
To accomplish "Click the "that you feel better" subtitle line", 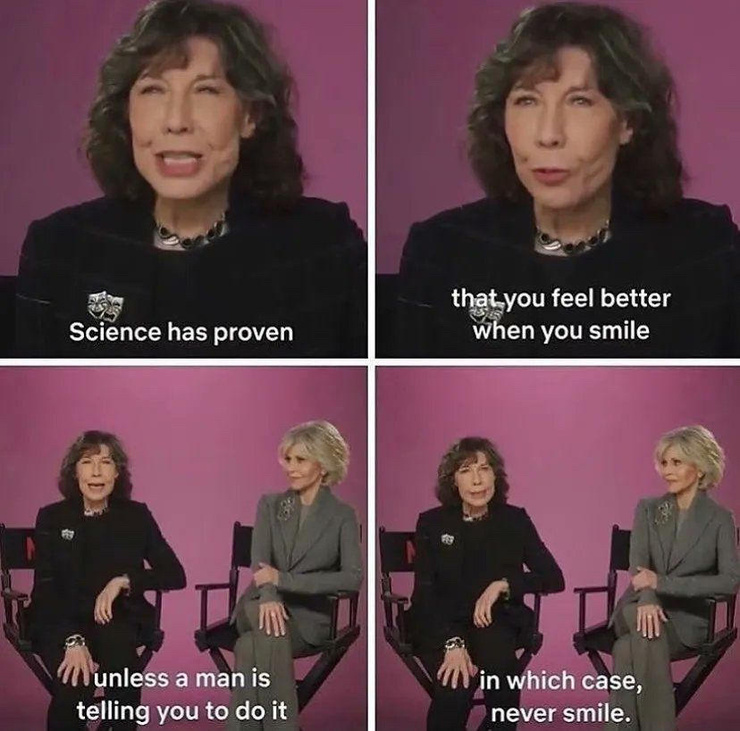I will (x=561, y=298).
